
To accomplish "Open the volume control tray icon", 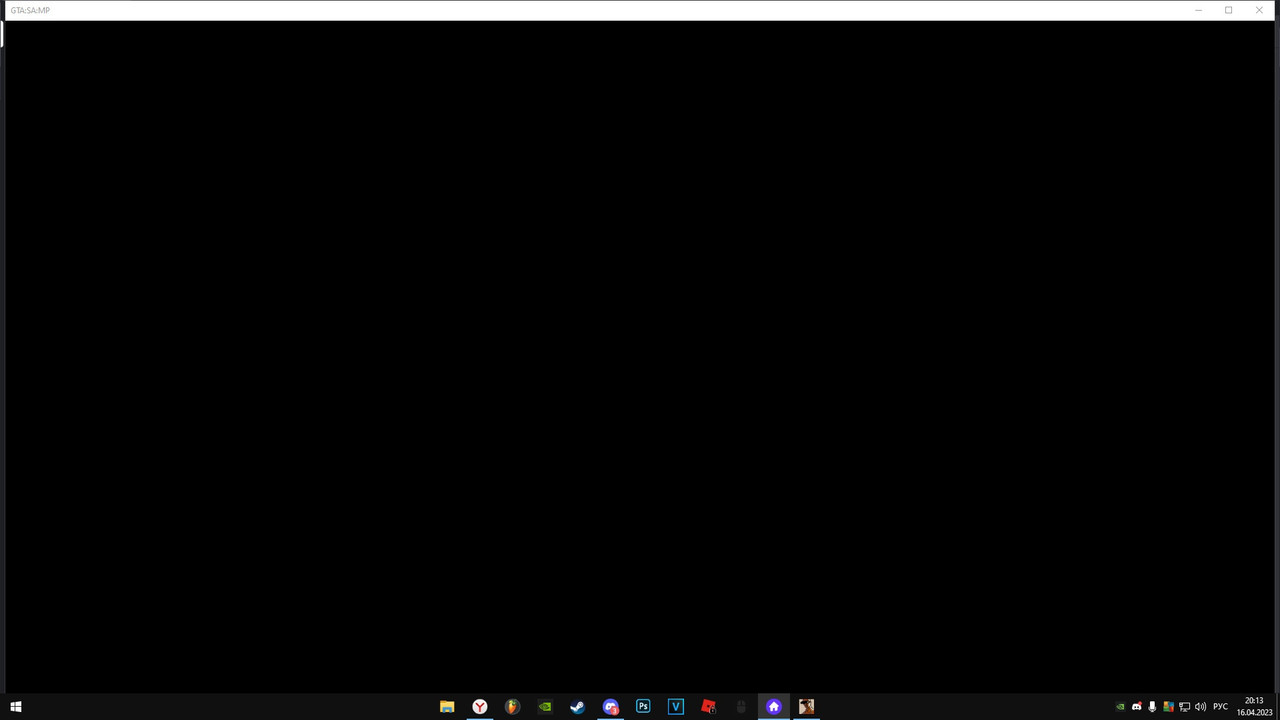I will (1200, 707).
